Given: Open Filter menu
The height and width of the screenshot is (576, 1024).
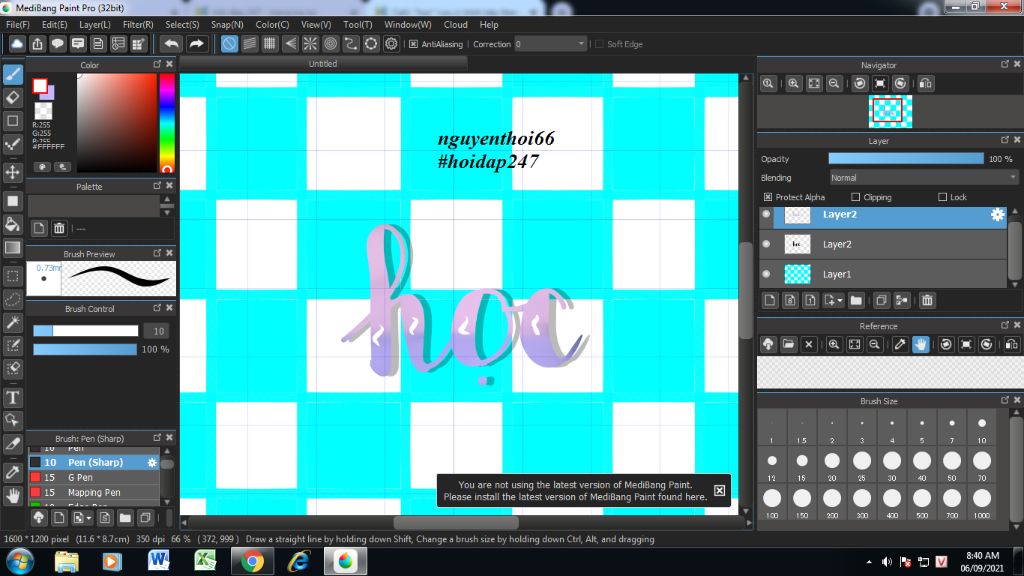Looking at the screenshot, I should (x=138, y=25).
